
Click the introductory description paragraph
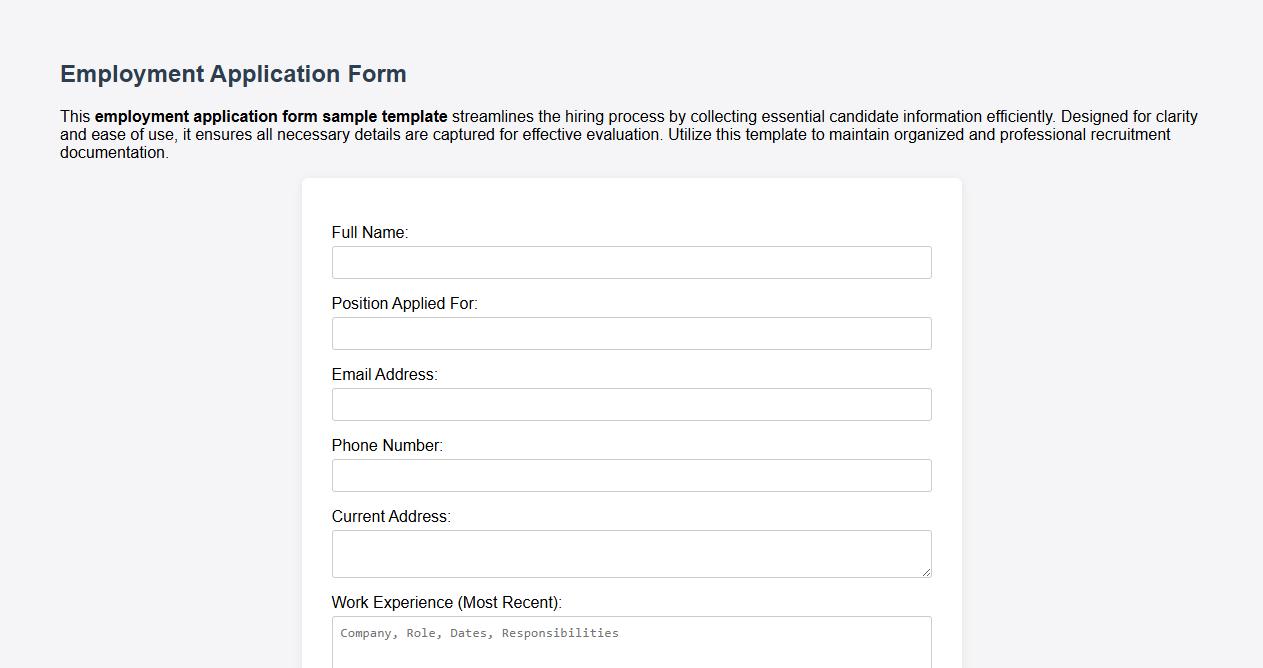tap(628, 134)
